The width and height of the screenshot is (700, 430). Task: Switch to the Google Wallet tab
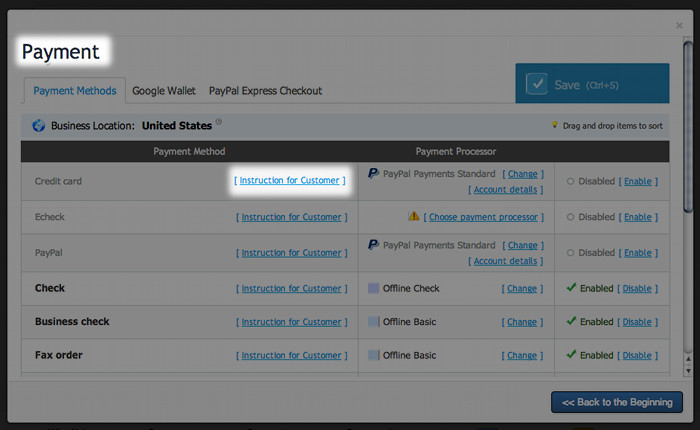[x=164, y=91]
